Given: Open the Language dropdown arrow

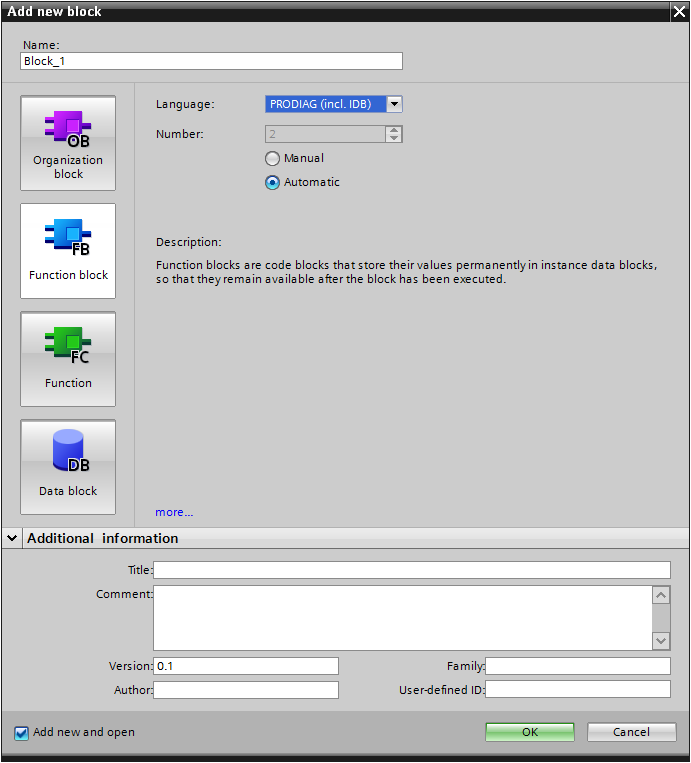Looking at the screenshot, I should tap(394, 104).
